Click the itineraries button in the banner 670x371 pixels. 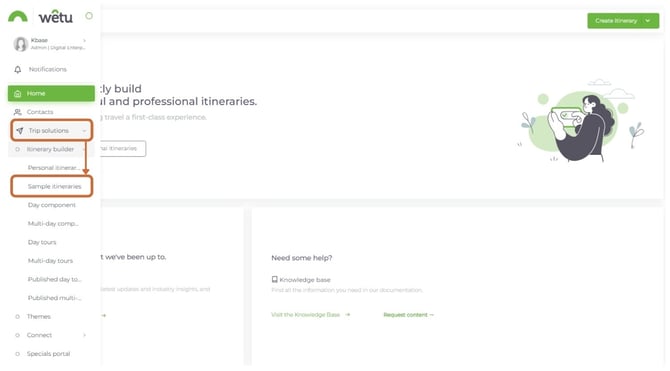tap(123, 148)
